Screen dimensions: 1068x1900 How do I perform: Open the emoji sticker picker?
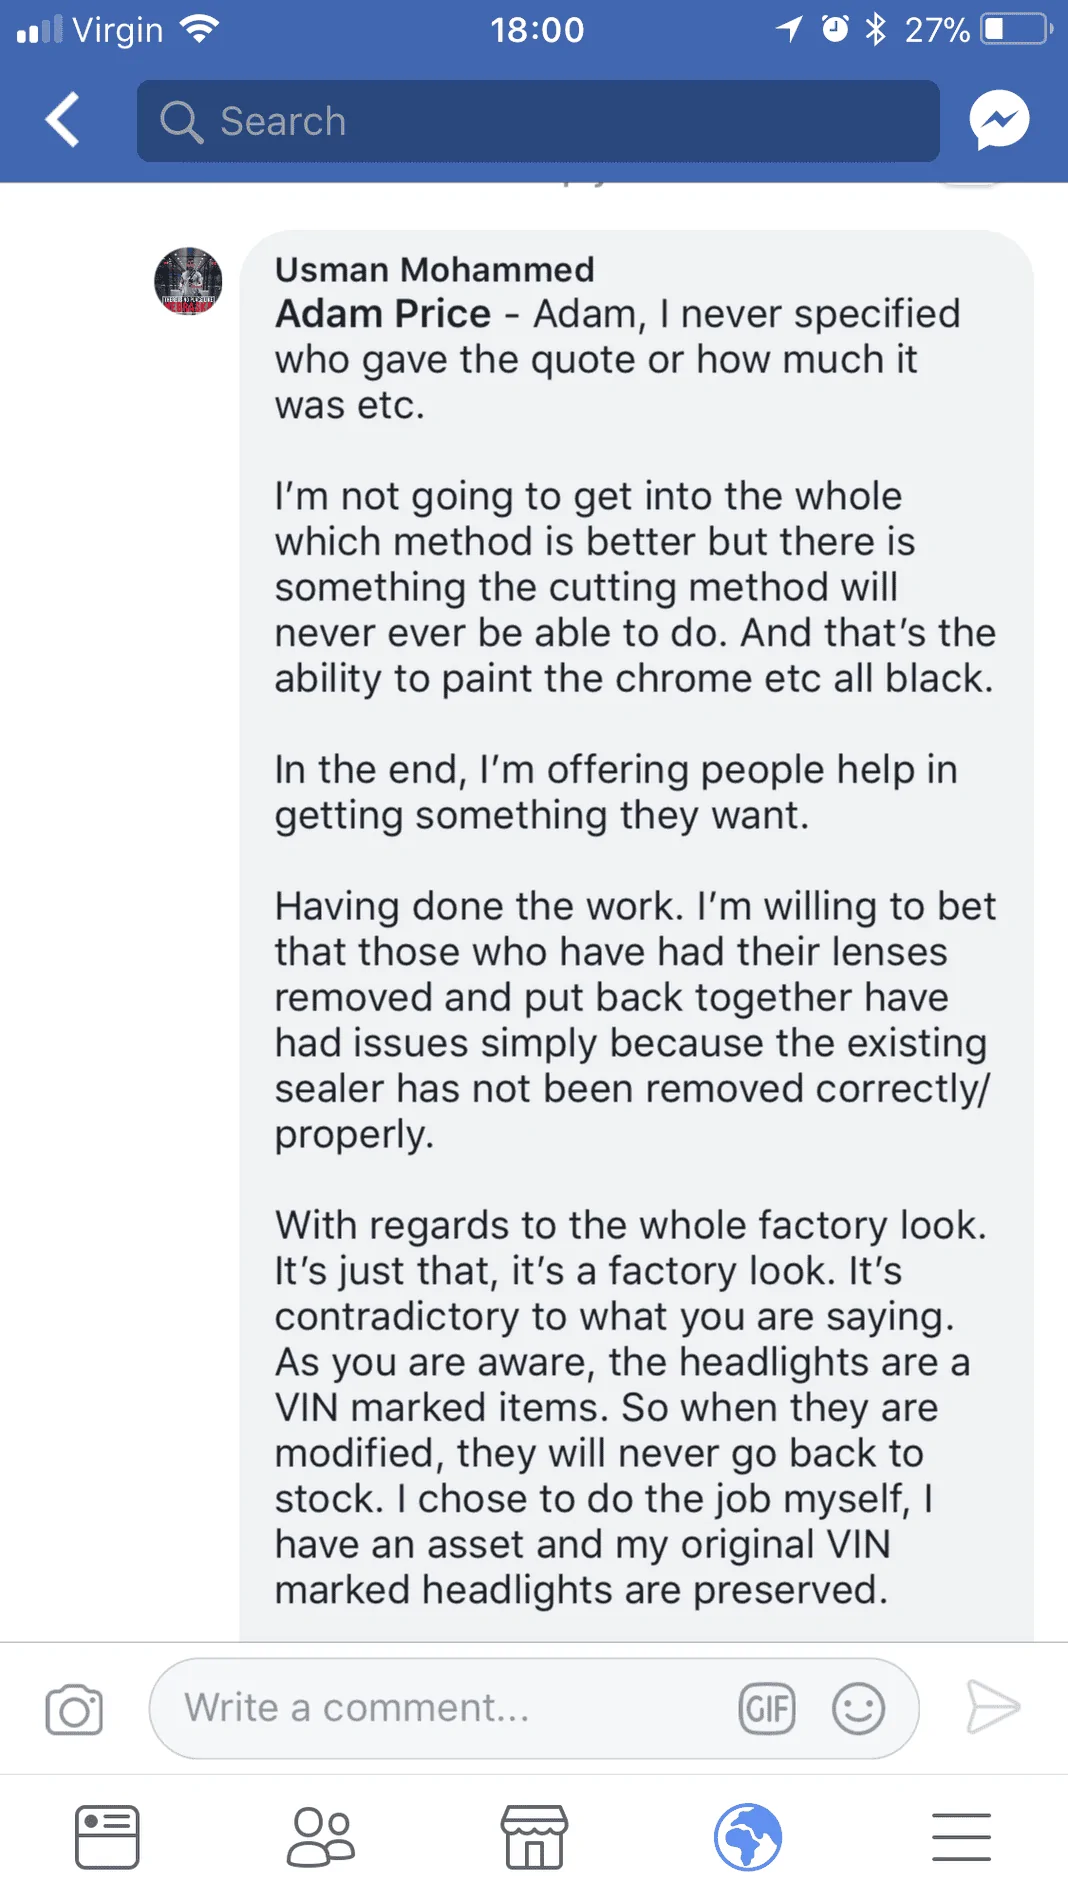point(858,1708)
